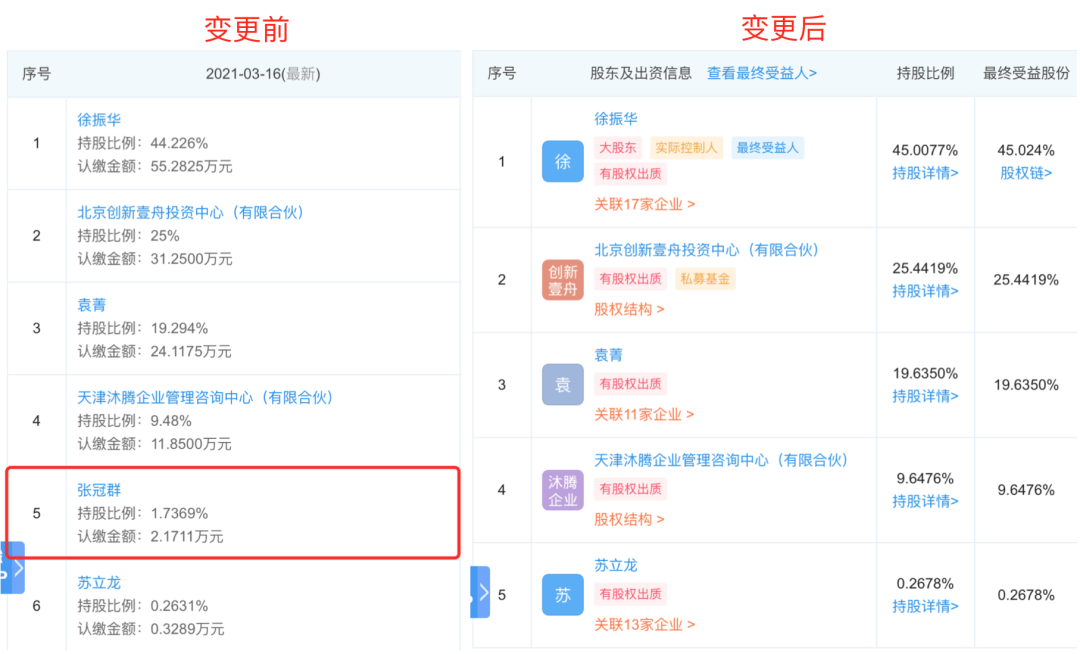Select final benefit value 25.4419%
1080x654 pixels.
(1026, 280)
